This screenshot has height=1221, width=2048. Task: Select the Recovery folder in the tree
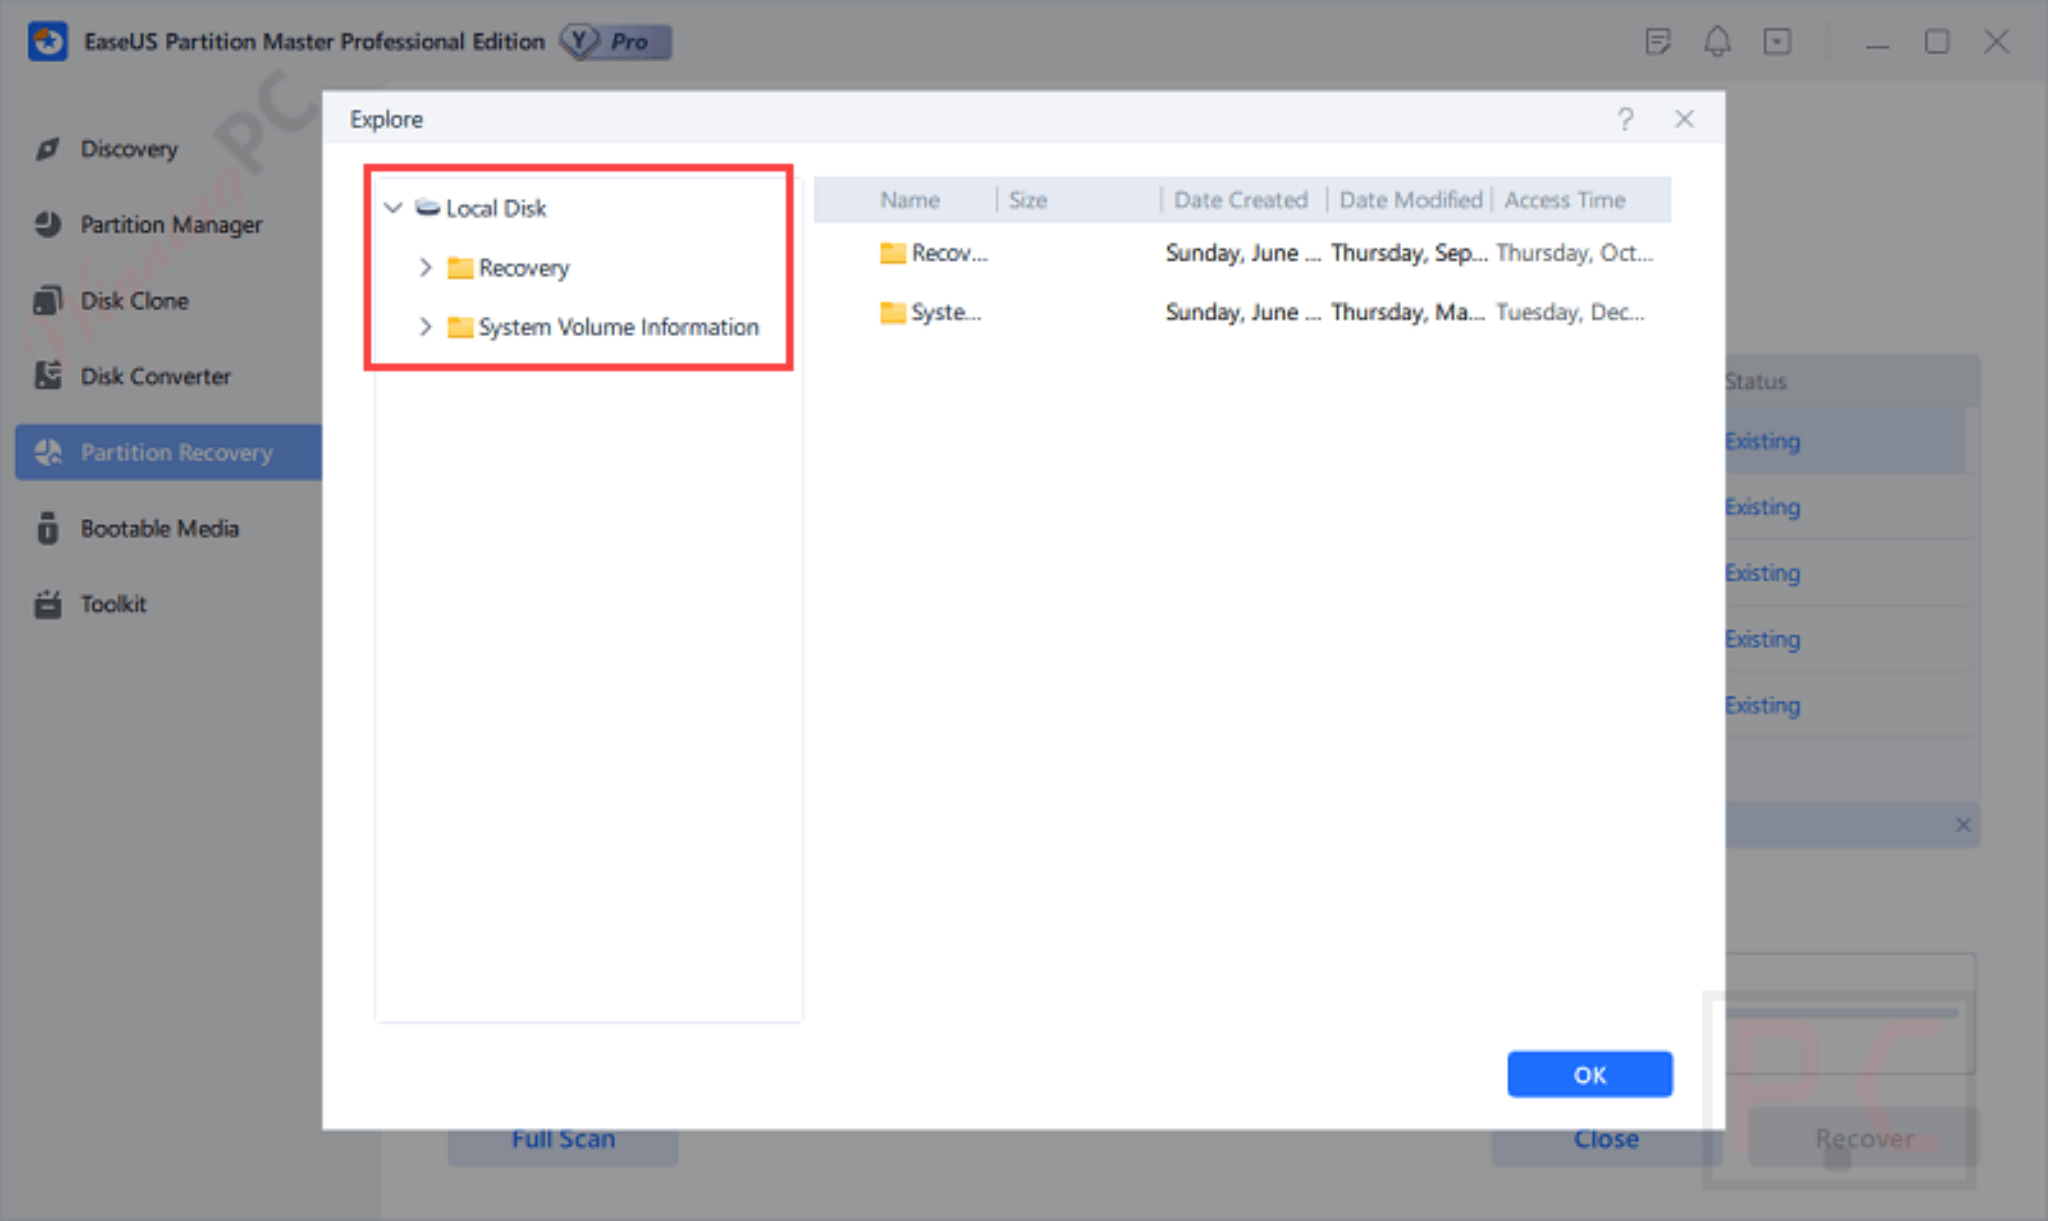click(524, 267)
